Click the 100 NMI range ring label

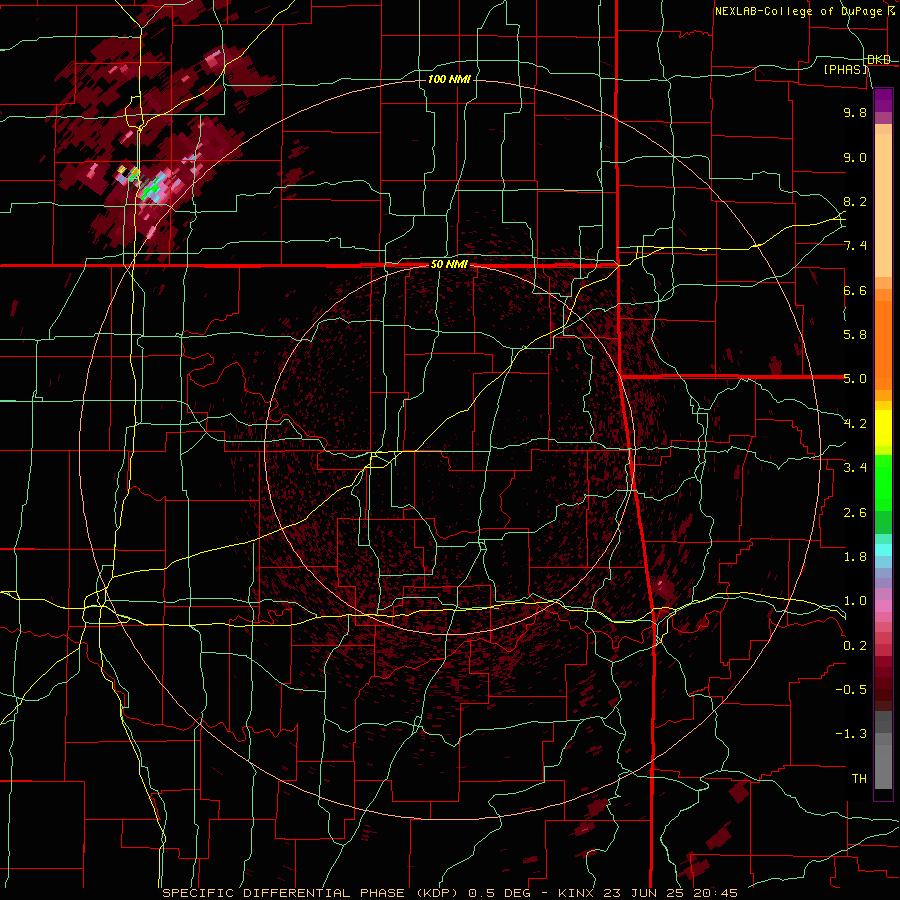[449, 79]
